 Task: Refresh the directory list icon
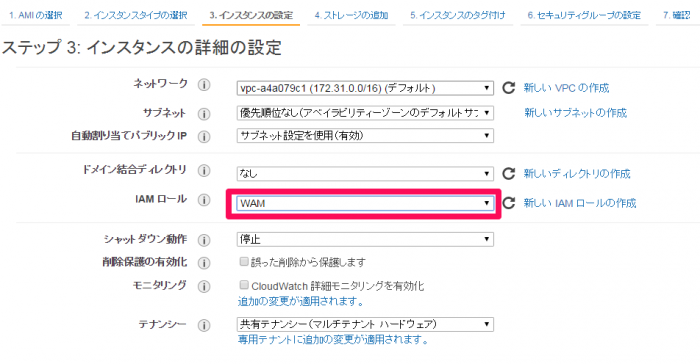[508, 173]
